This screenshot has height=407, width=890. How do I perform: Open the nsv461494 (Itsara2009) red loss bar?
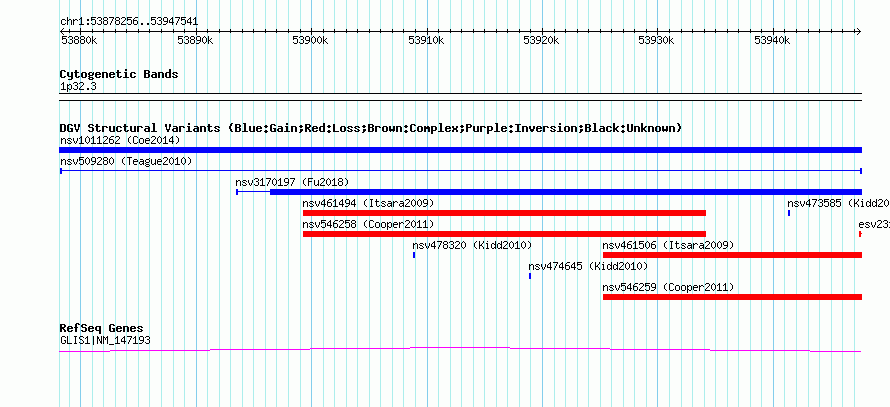(504, 213)
